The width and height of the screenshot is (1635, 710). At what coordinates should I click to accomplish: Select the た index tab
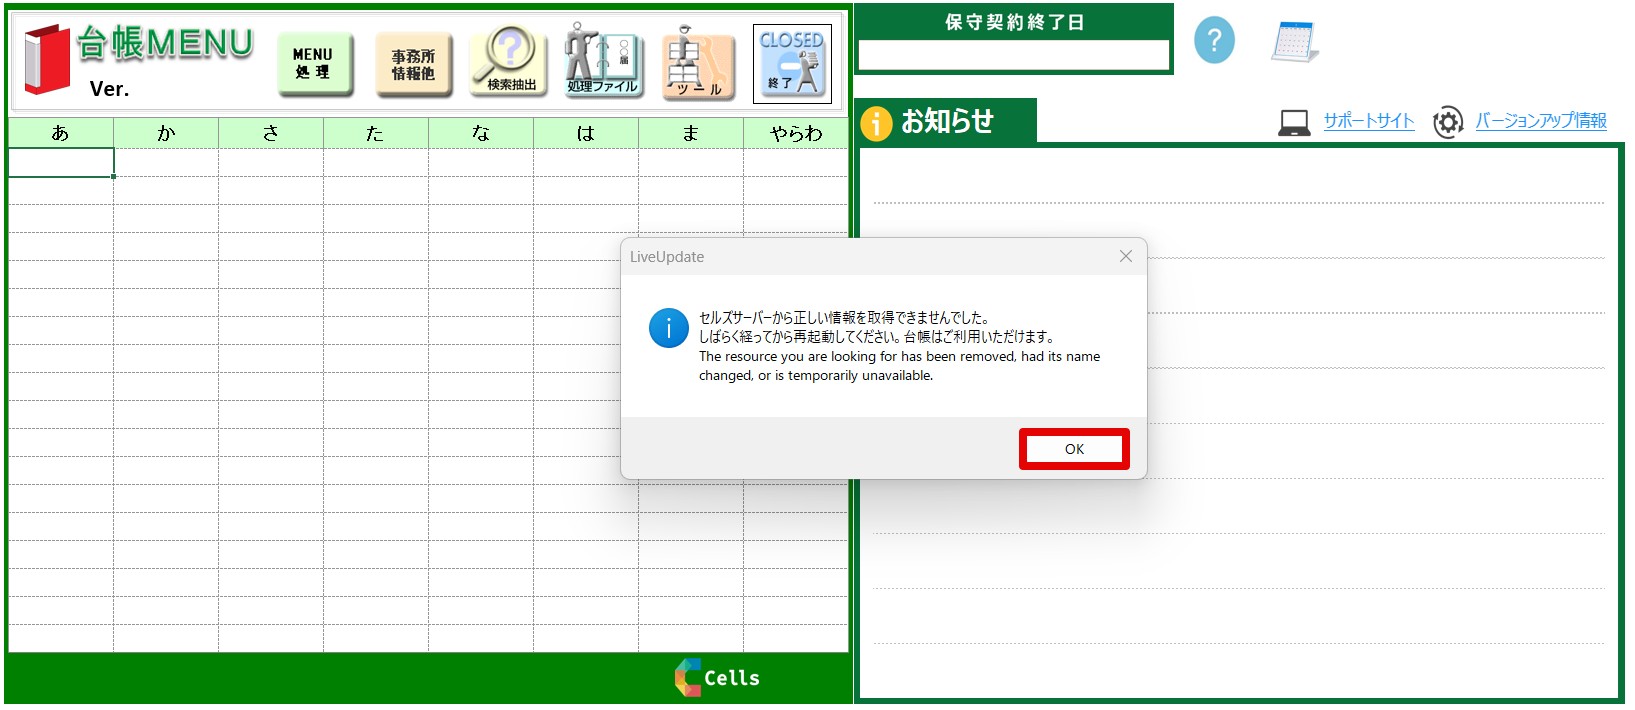pos(376,133)
